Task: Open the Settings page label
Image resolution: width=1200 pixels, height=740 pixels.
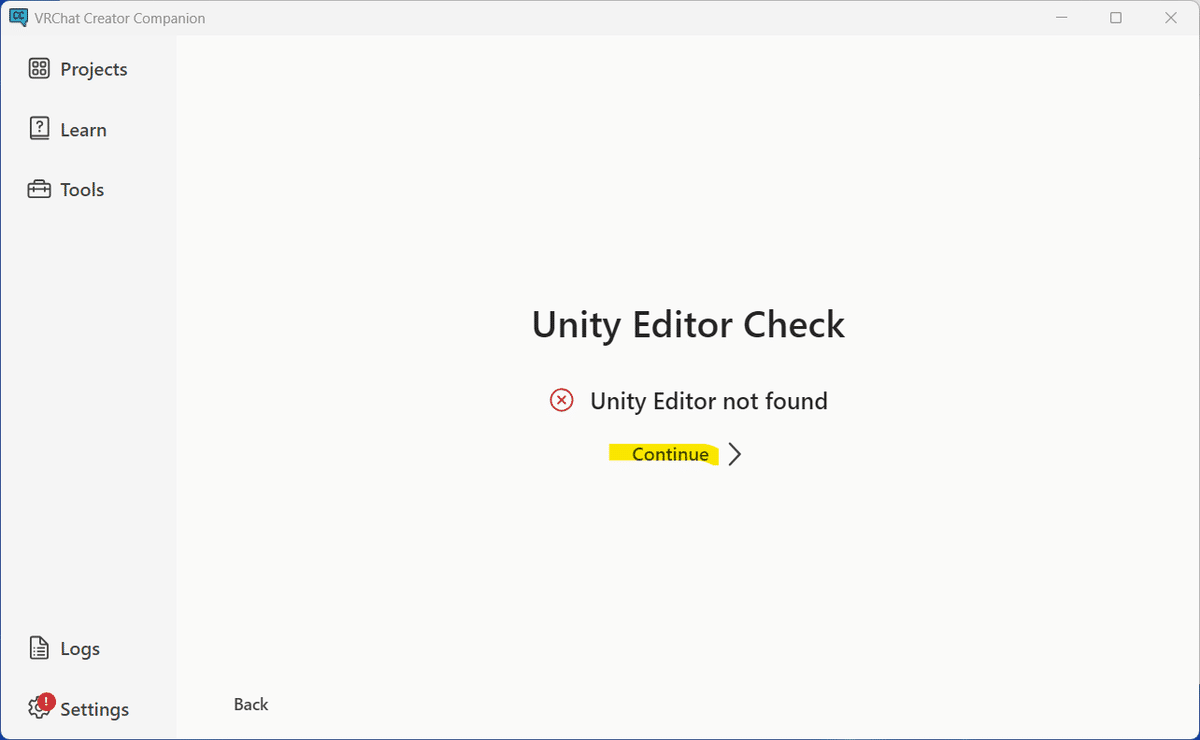Action: [94, 709]
